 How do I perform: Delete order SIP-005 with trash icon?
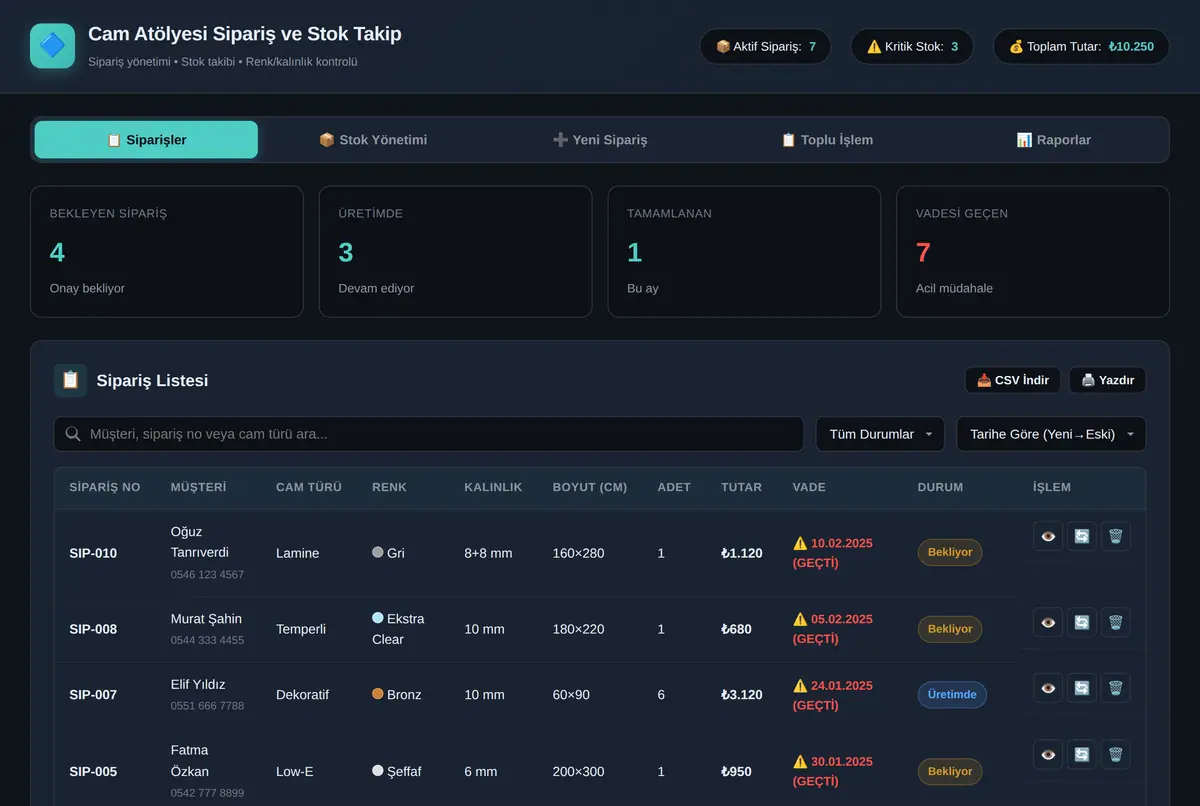(1116, 754)
